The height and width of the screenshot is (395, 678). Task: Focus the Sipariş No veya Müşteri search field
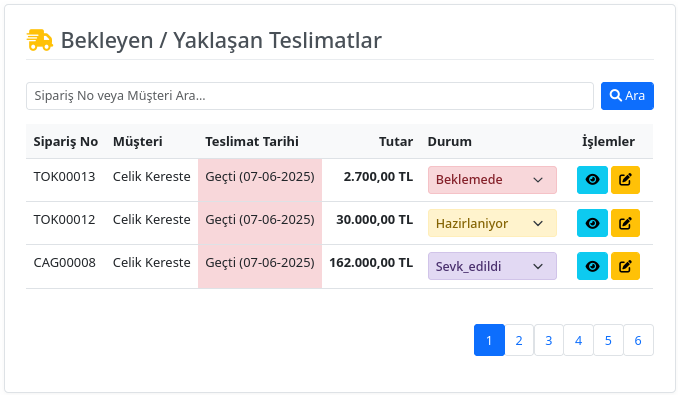[x=310, y=96]
